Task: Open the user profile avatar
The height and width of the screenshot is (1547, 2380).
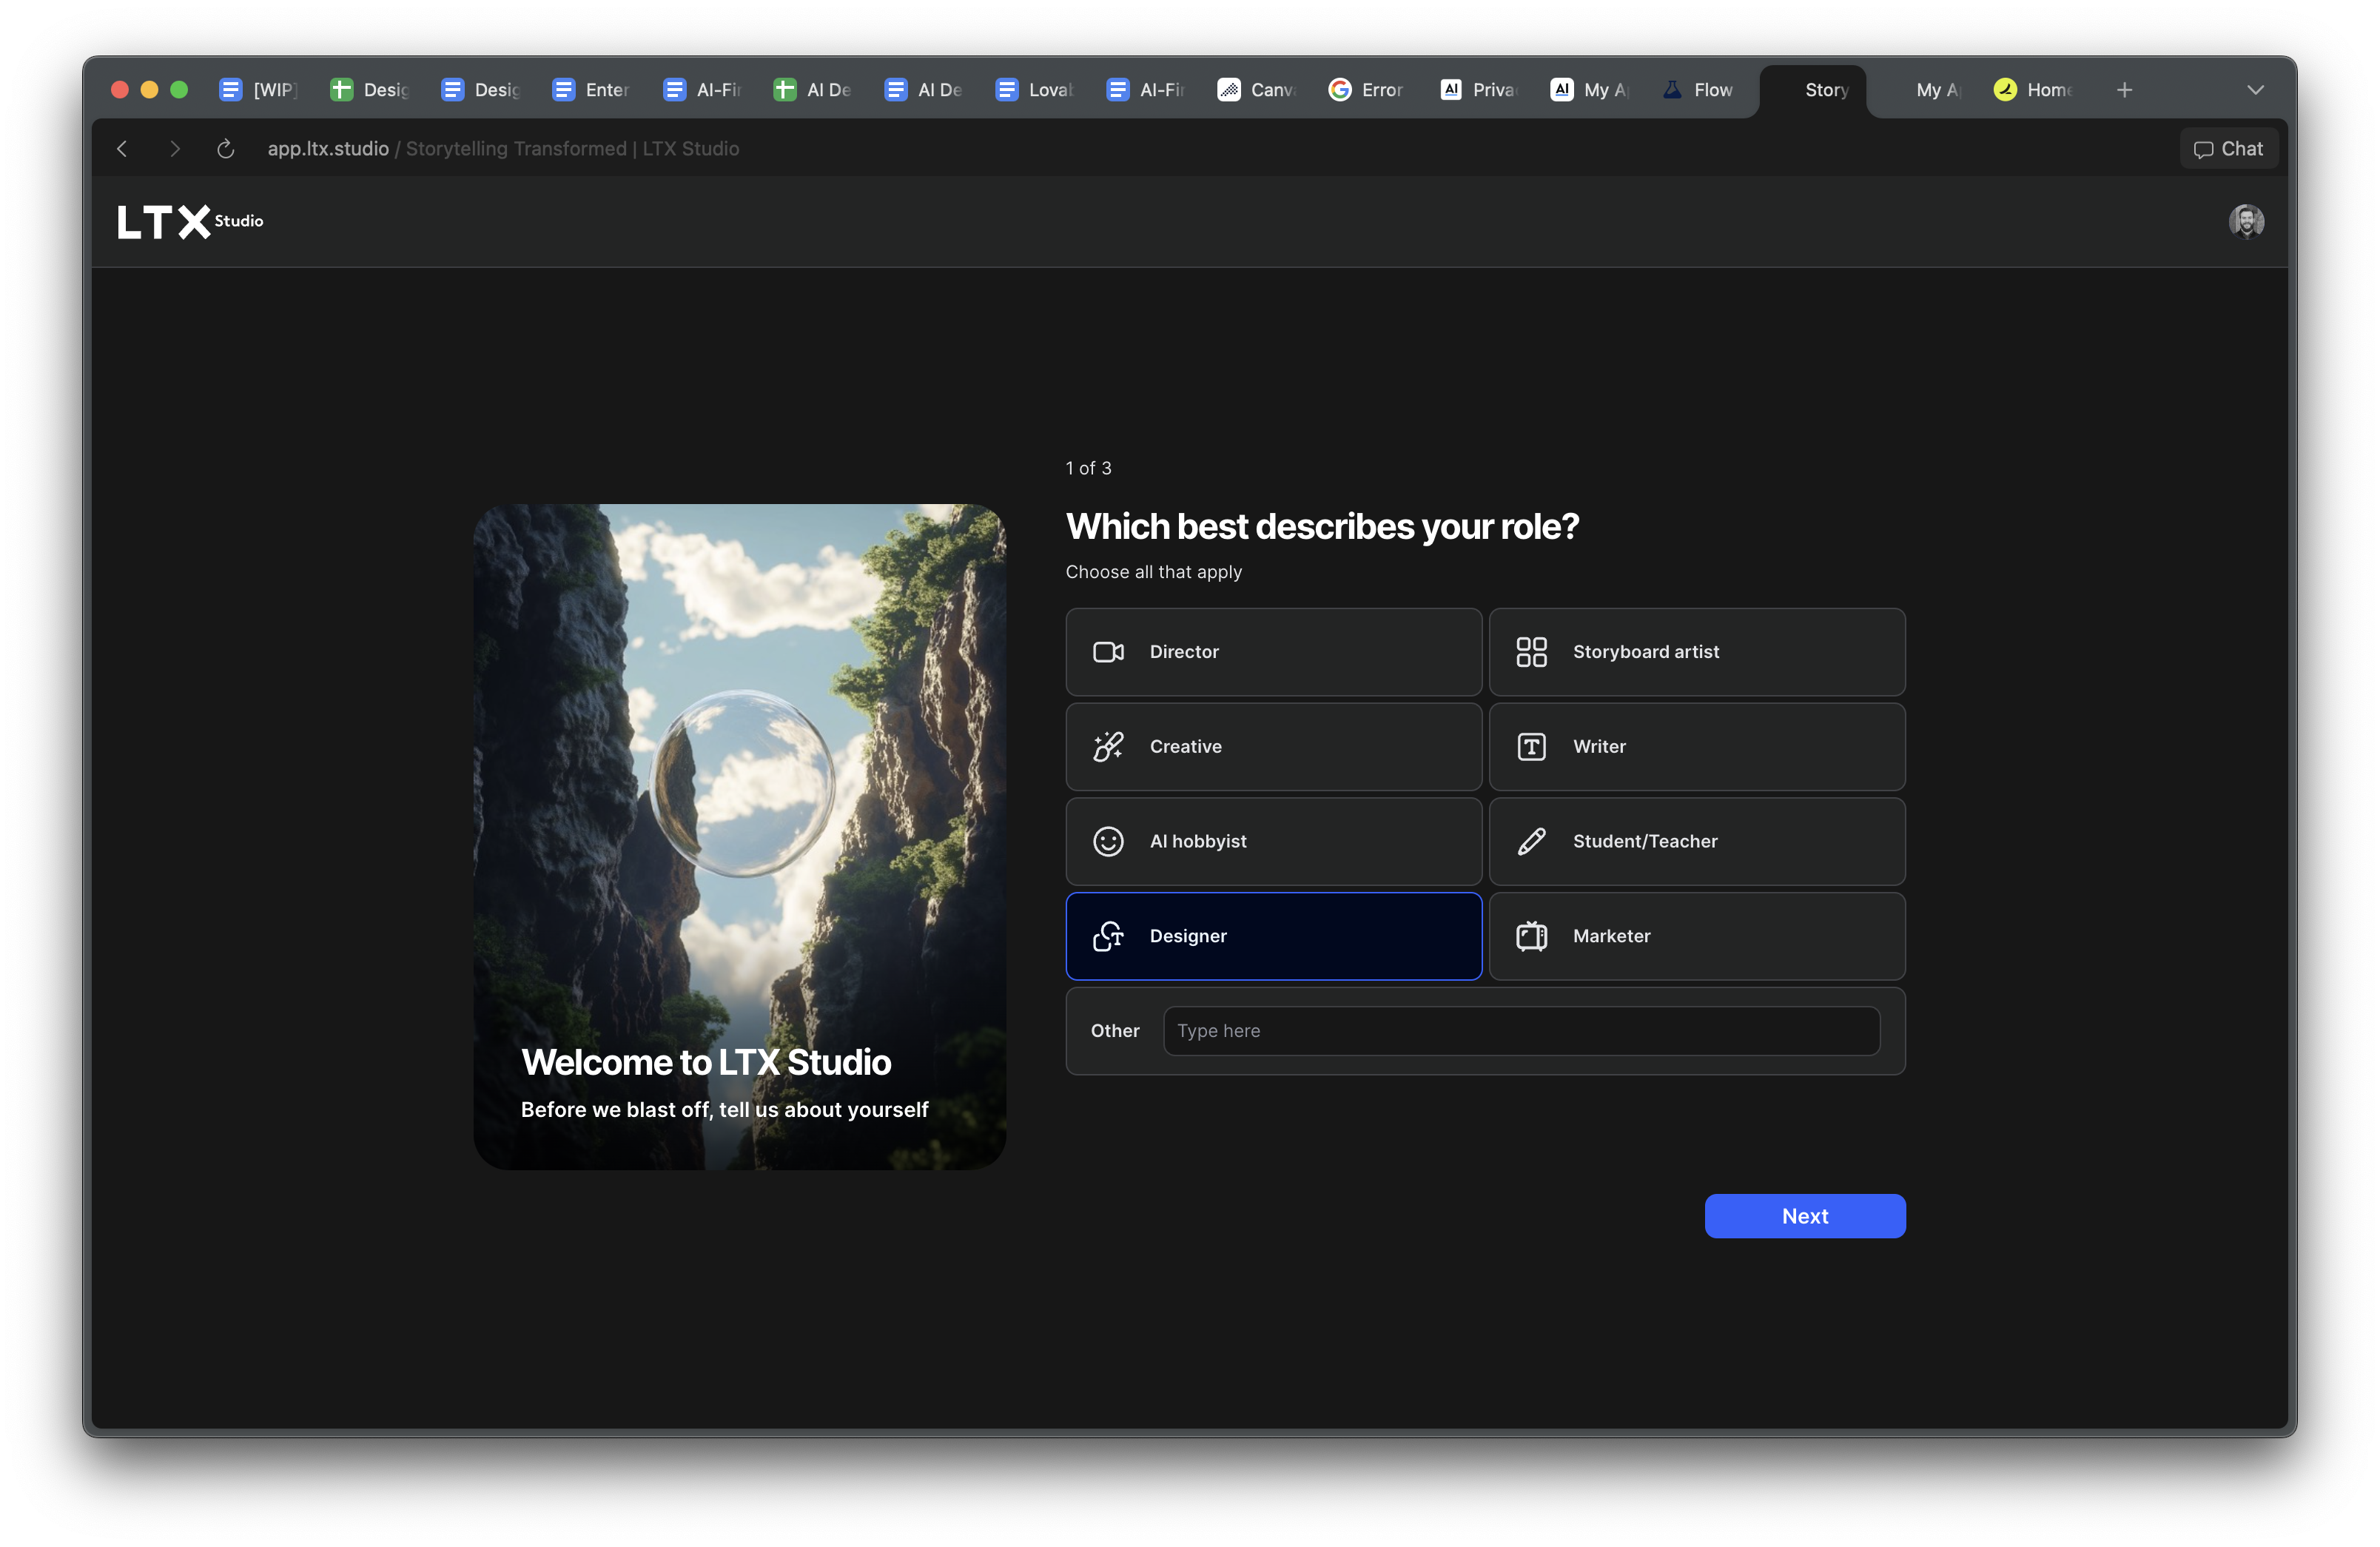Action: pos(2245,221)
